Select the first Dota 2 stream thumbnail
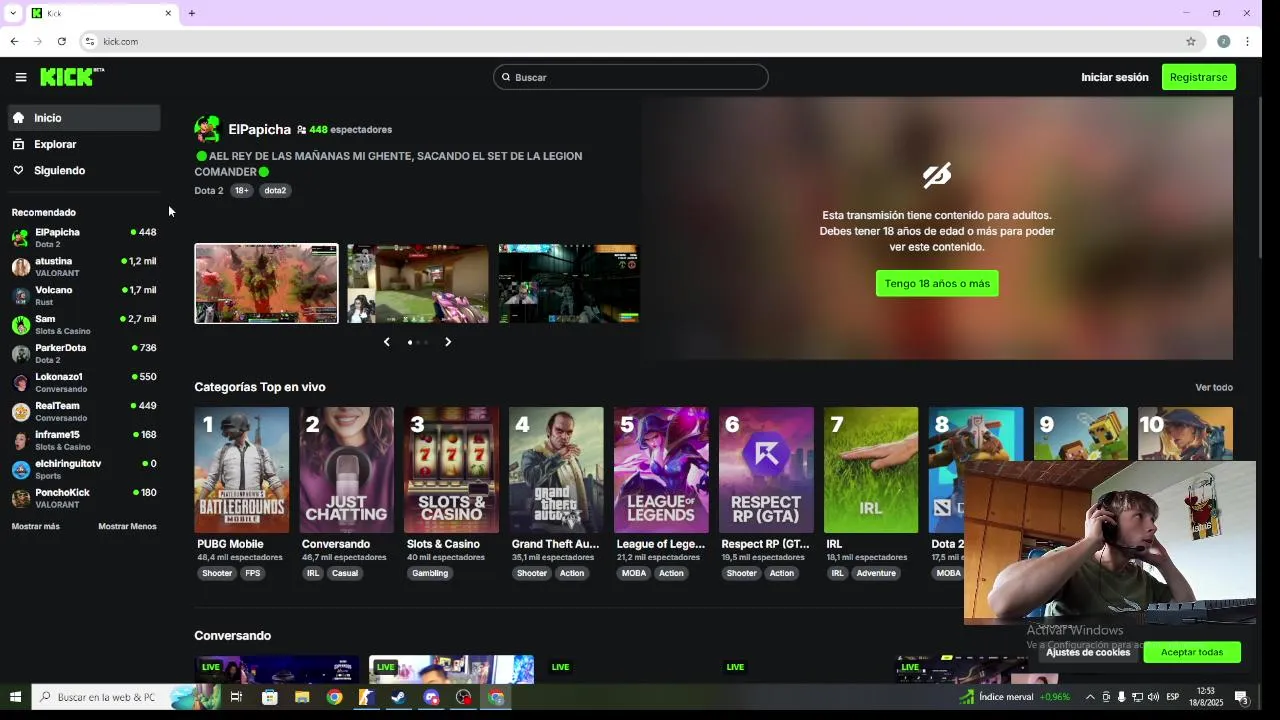1280x720 pixels. click(266, 283)
